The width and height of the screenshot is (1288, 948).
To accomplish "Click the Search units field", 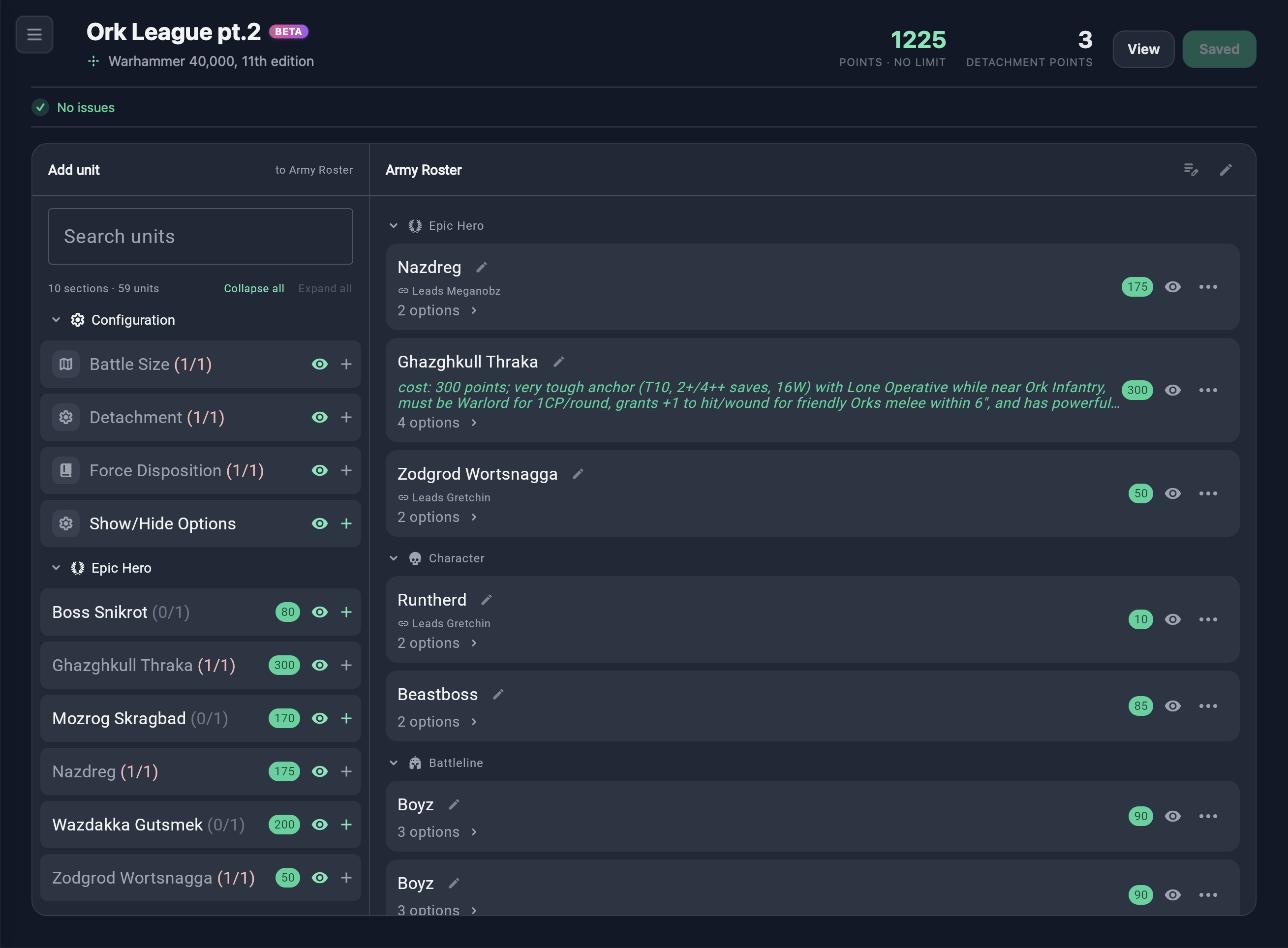I will [200, 237].
